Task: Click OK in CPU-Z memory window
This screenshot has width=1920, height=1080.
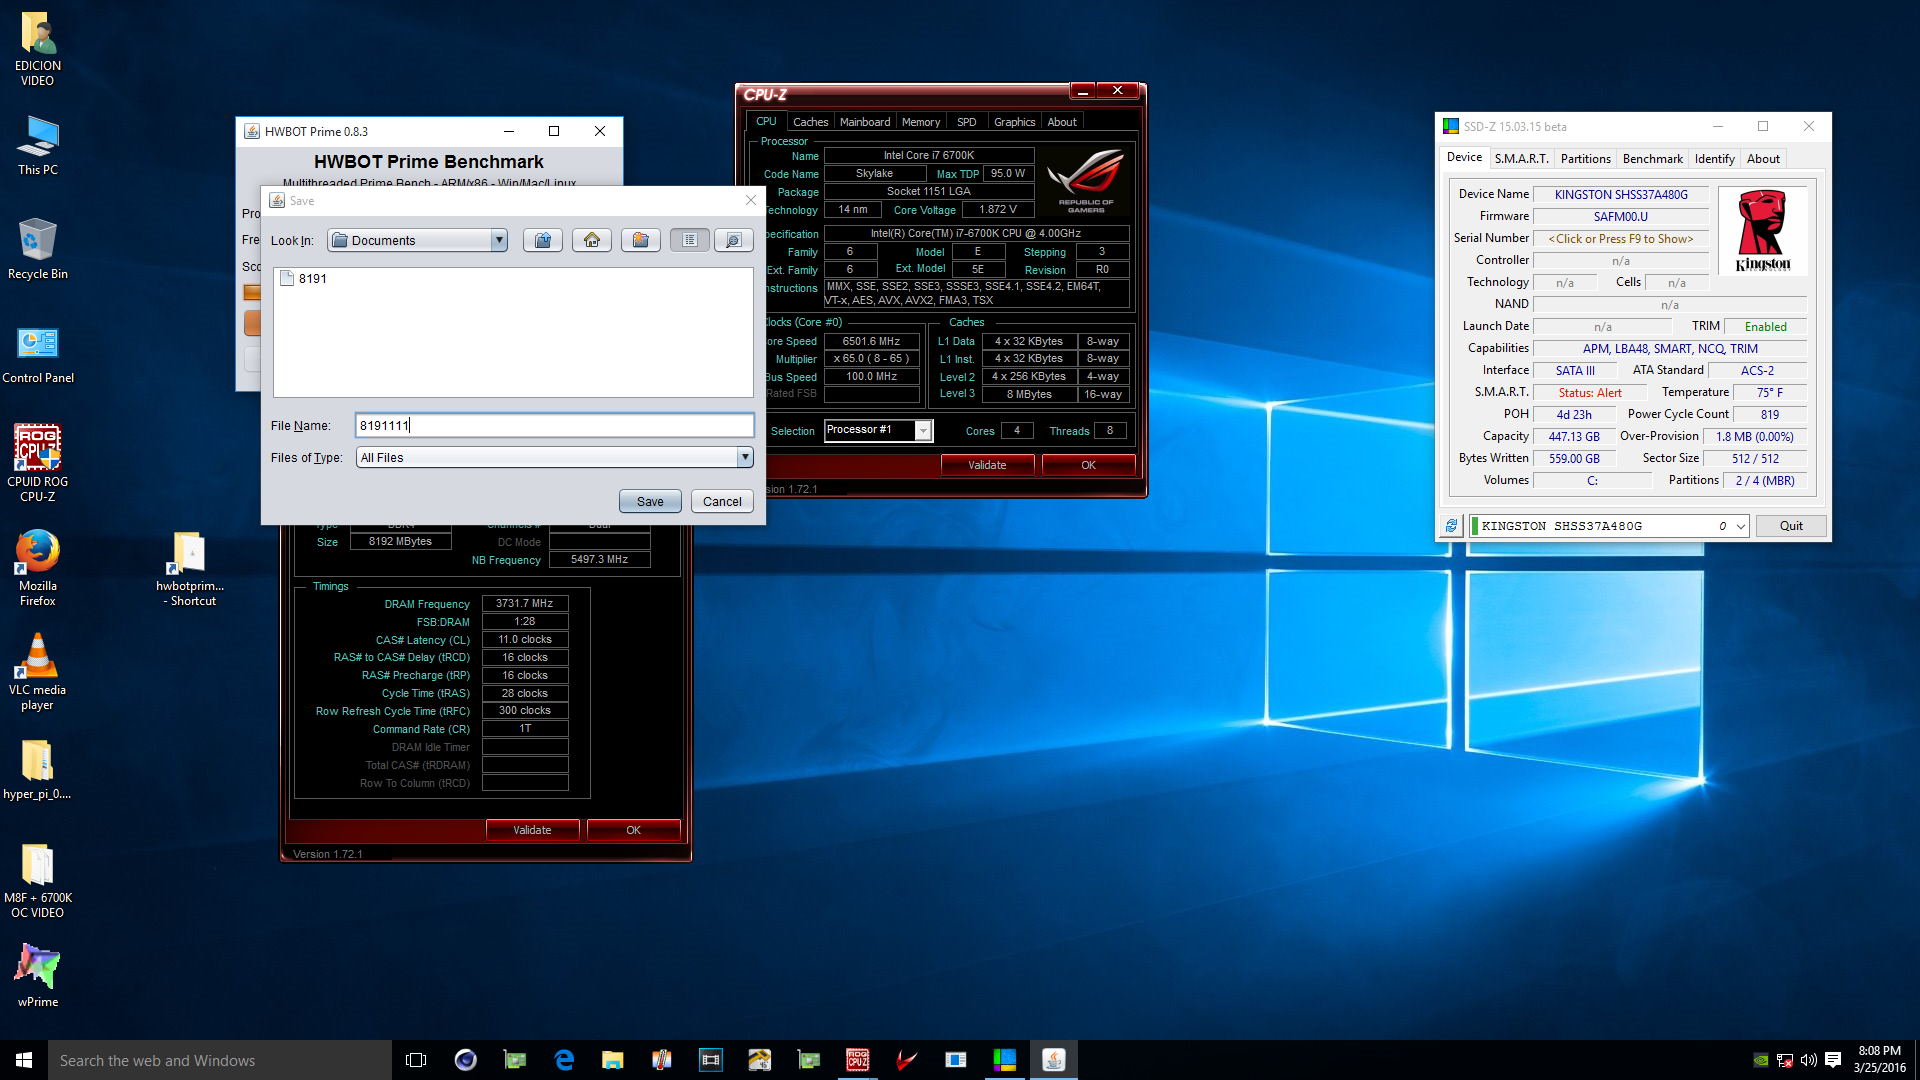Action: click(633, 830)
